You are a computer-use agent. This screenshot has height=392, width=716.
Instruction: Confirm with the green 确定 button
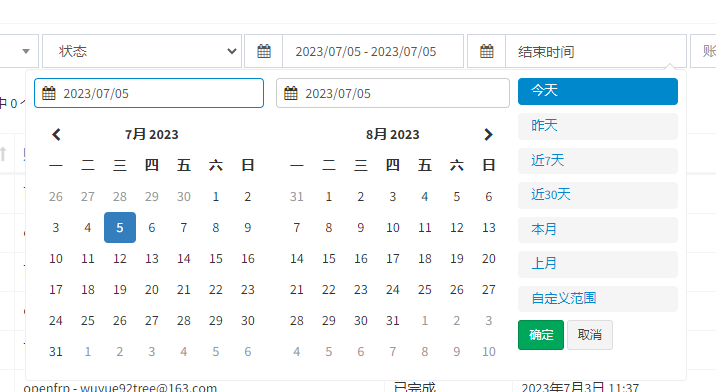pyautogui.click(x=541, y=335)
